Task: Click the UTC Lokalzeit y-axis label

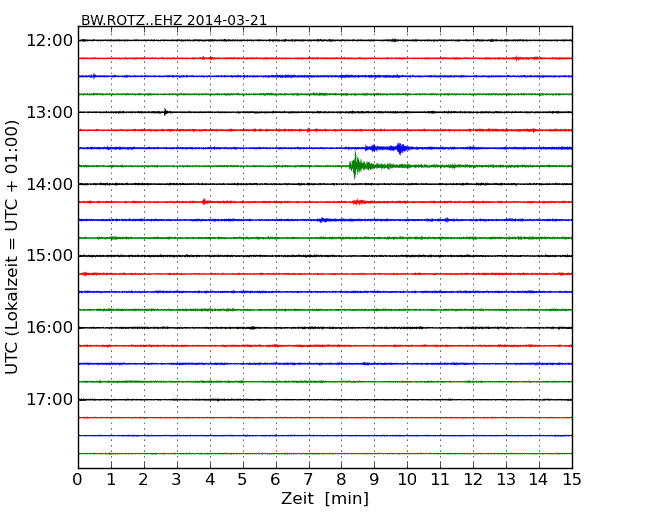Action: coord(12,247)
